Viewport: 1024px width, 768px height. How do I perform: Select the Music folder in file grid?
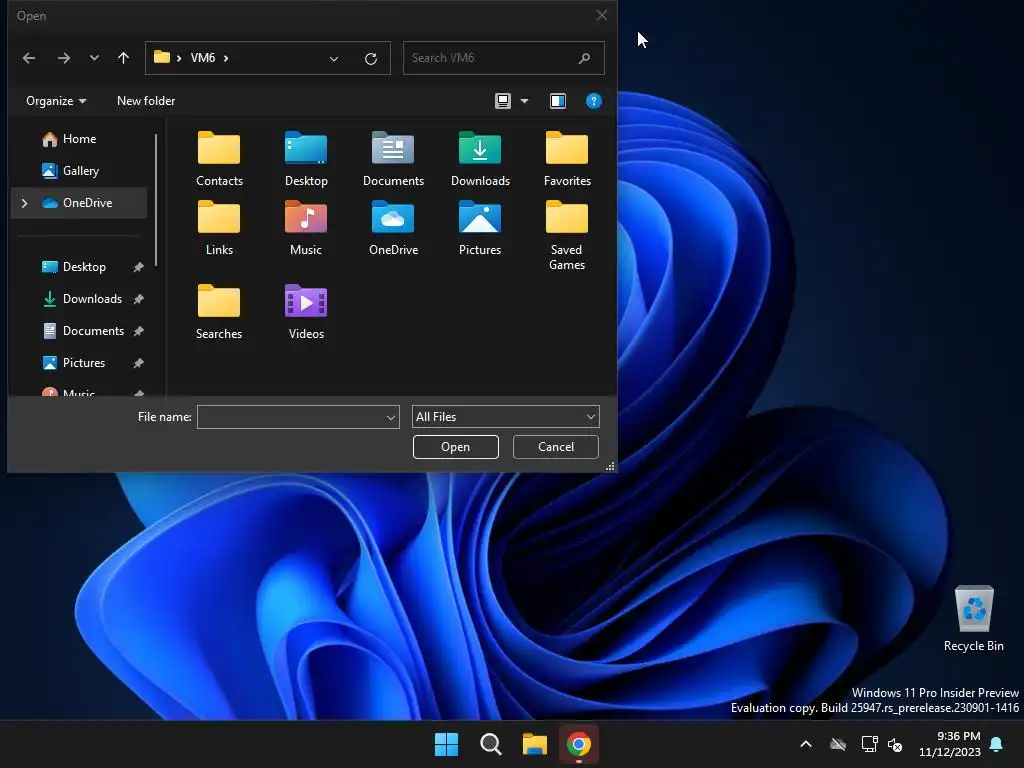[306, 229]
